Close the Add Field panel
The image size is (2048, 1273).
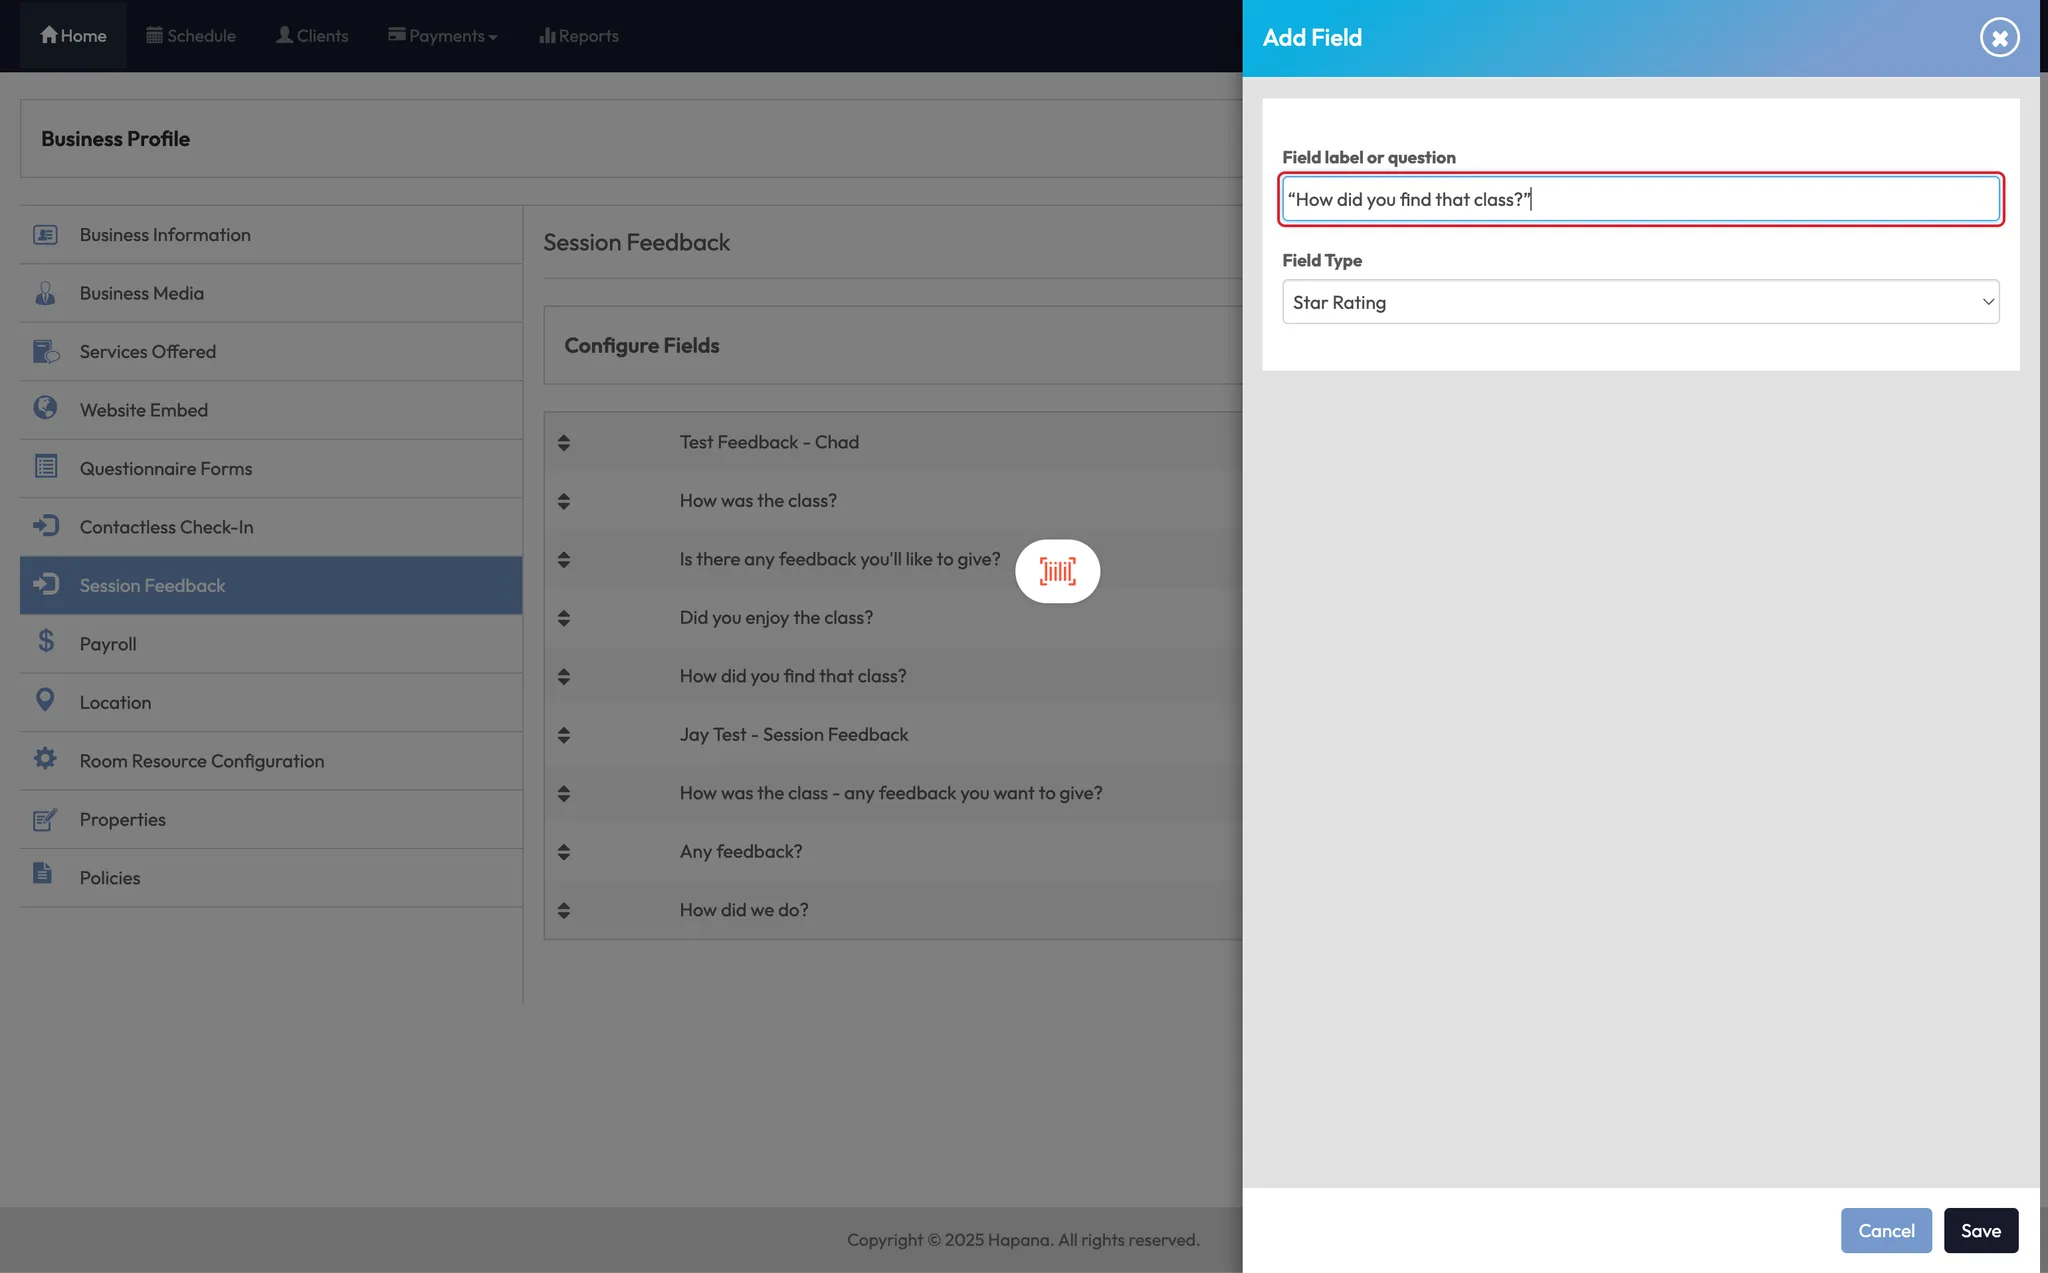pos(1999,38)
